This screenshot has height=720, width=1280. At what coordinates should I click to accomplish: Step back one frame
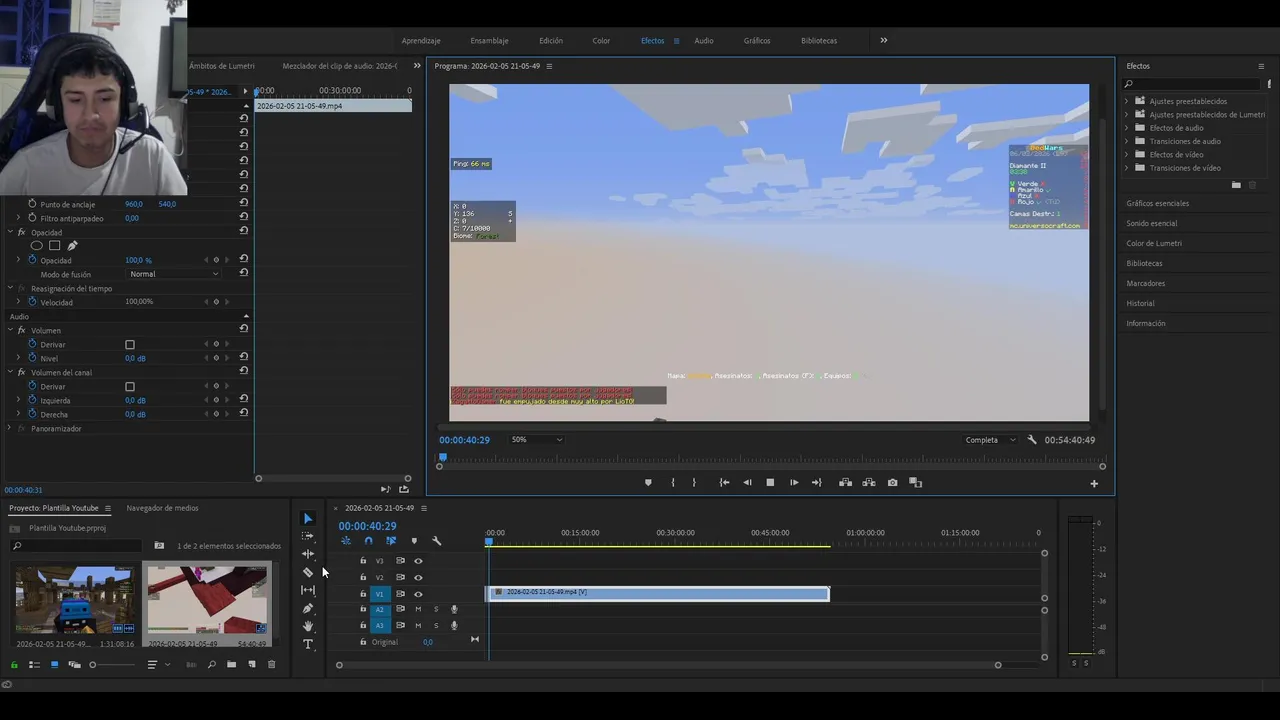coord(747,483)
